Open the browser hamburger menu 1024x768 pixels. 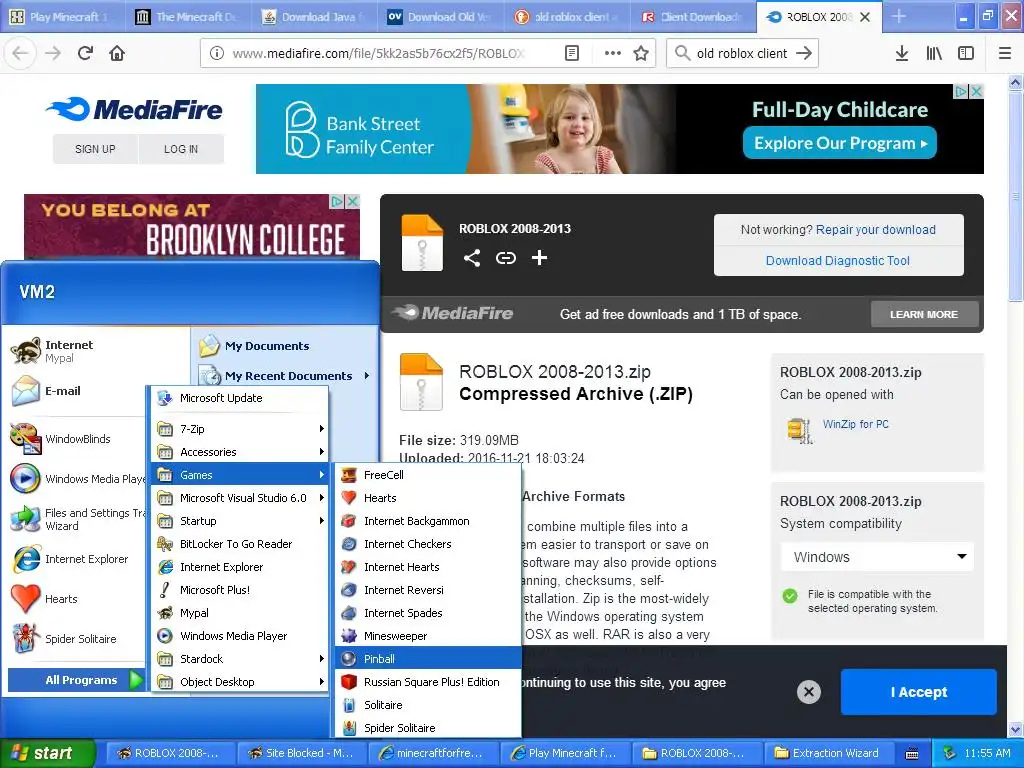point(1005,54)
